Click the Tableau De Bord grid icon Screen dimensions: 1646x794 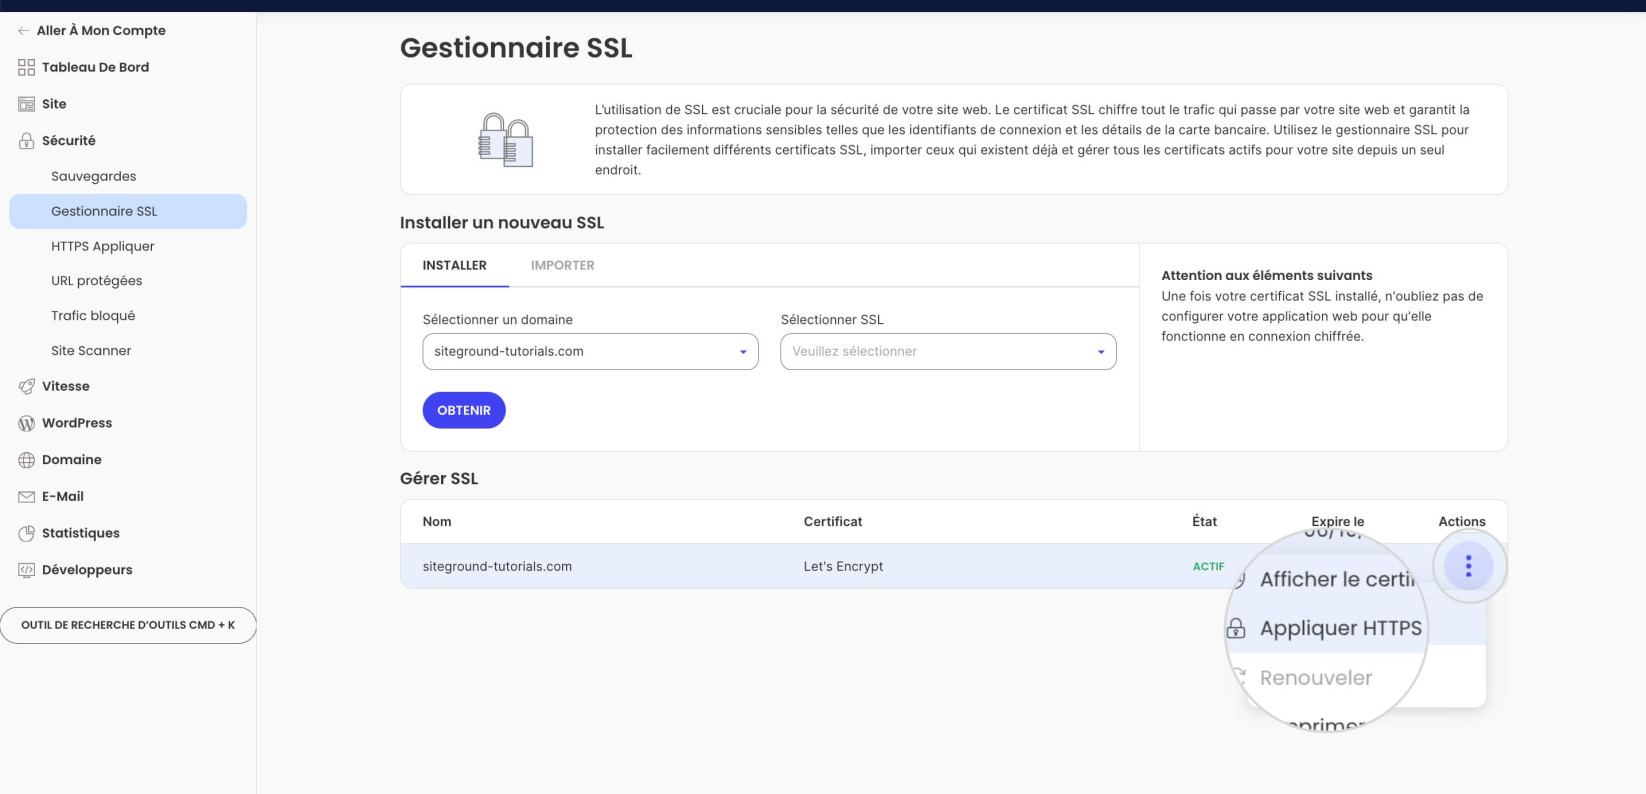click(26, 67)
